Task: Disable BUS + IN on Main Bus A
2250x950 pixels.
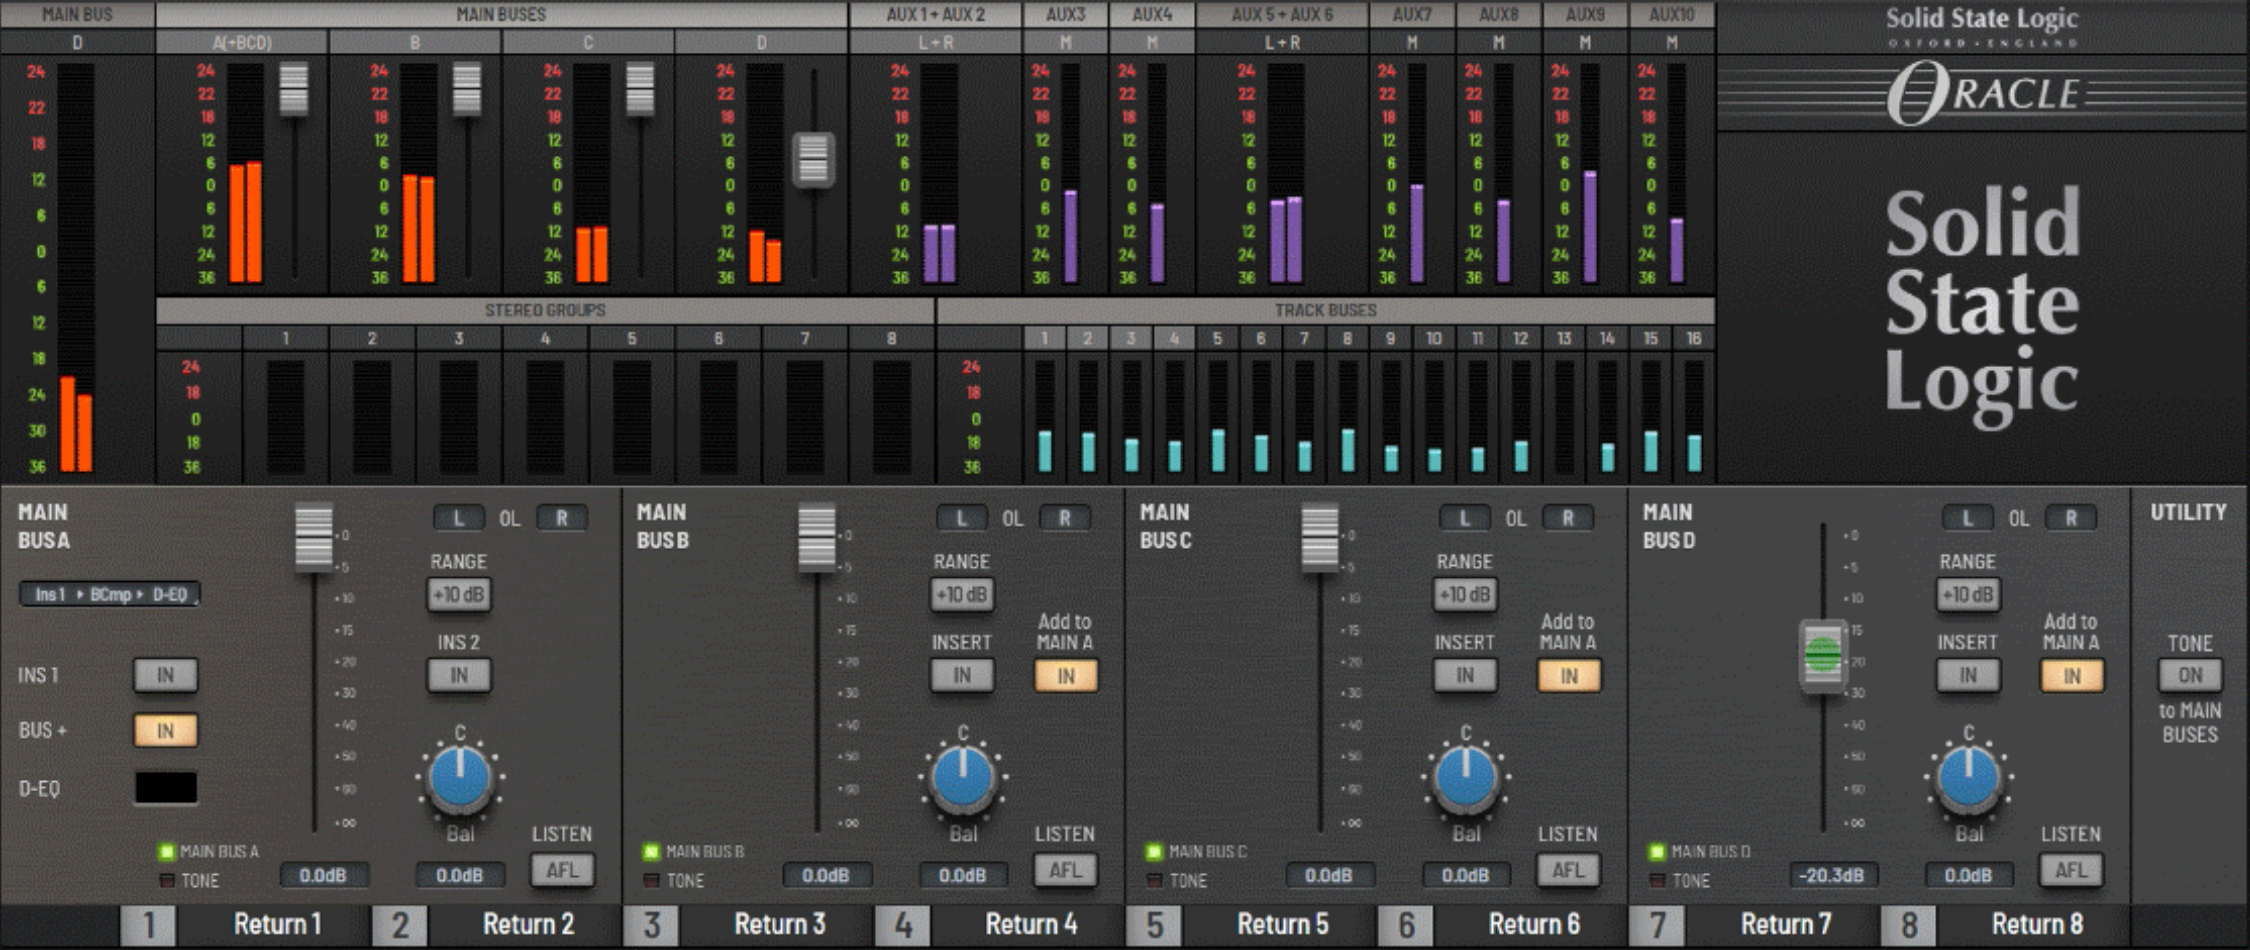Action: click(166, 731)
